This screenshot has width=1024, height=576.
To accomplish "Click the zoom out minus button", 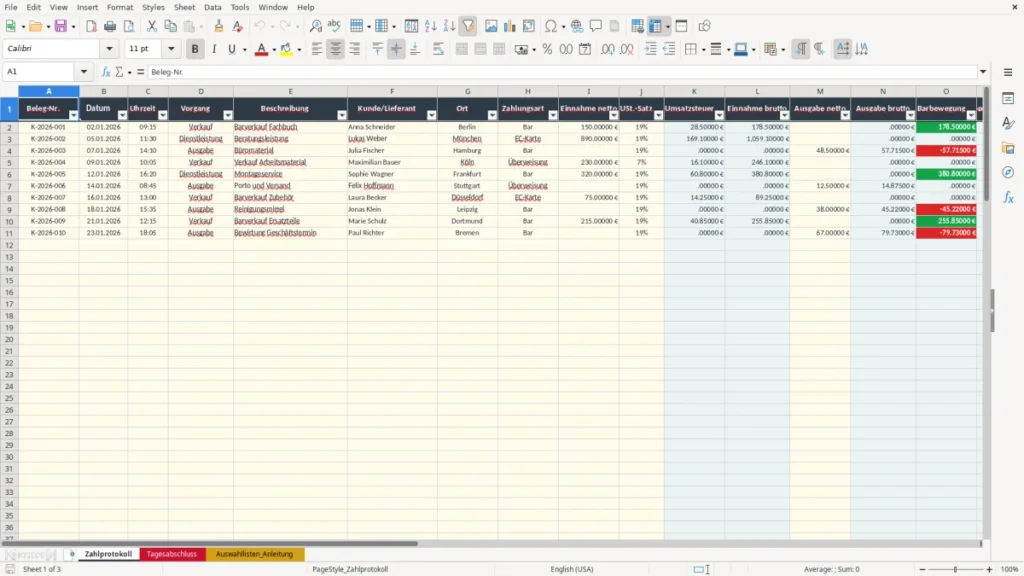I will (x=922, y=569).
